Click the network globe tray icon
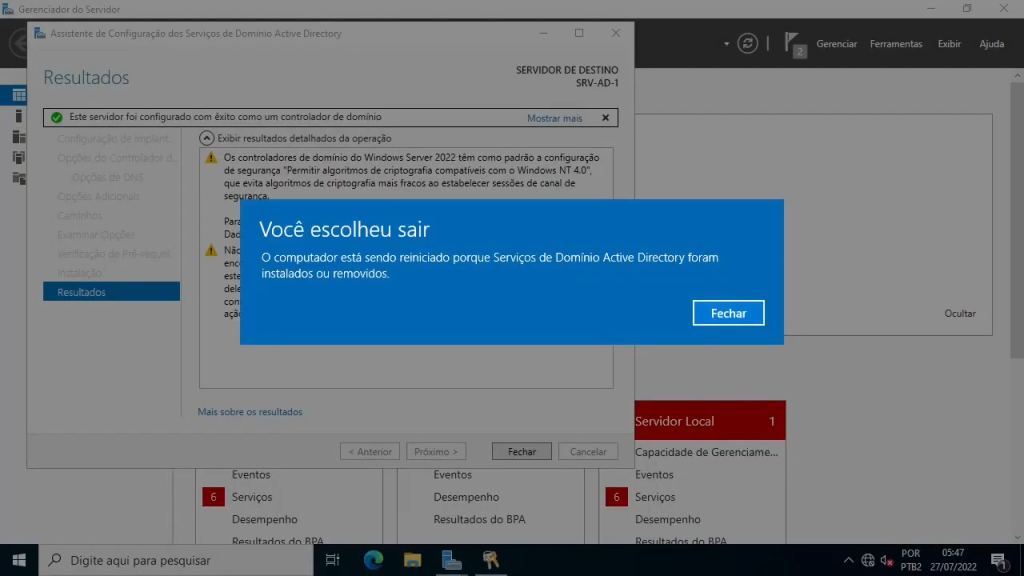The width and height of the screenshot is (1024, 576). (x=867, y=560)
